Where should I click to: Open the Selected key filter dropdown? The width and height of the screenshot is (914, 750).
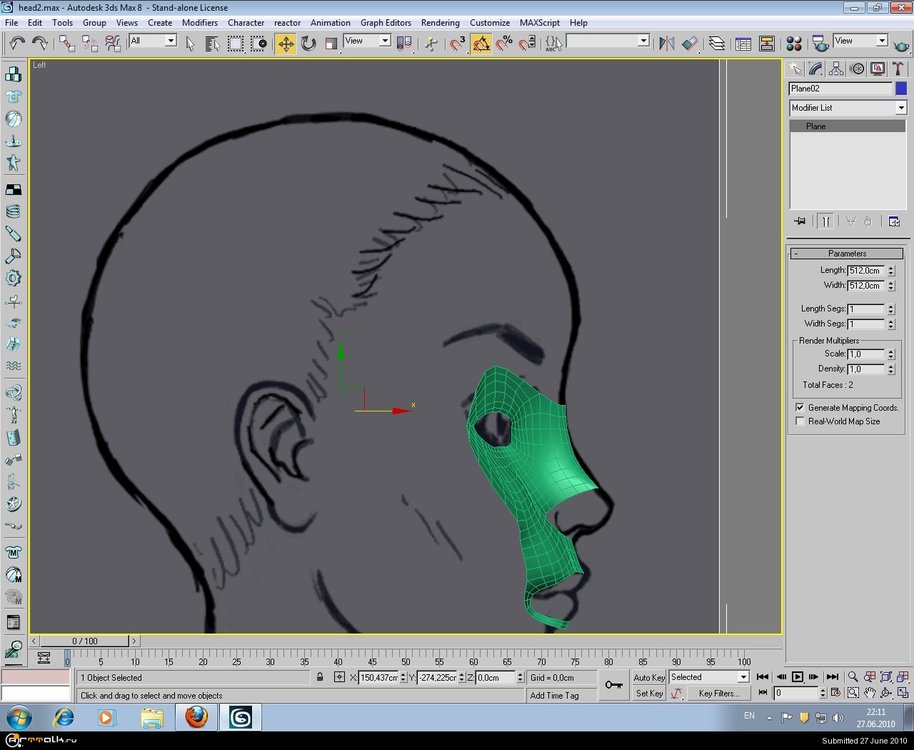(745, 677)
